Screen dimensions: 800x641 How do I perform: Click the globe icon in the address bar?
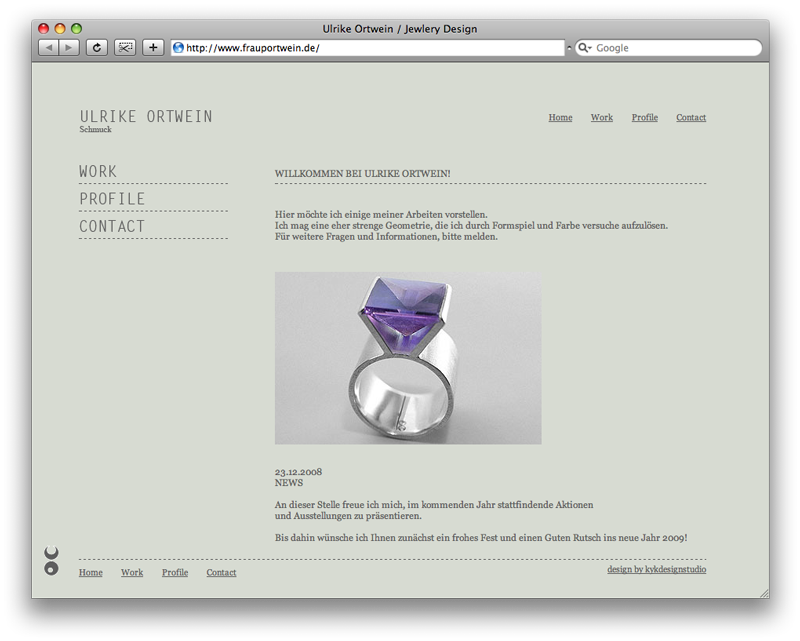(178, 48)
